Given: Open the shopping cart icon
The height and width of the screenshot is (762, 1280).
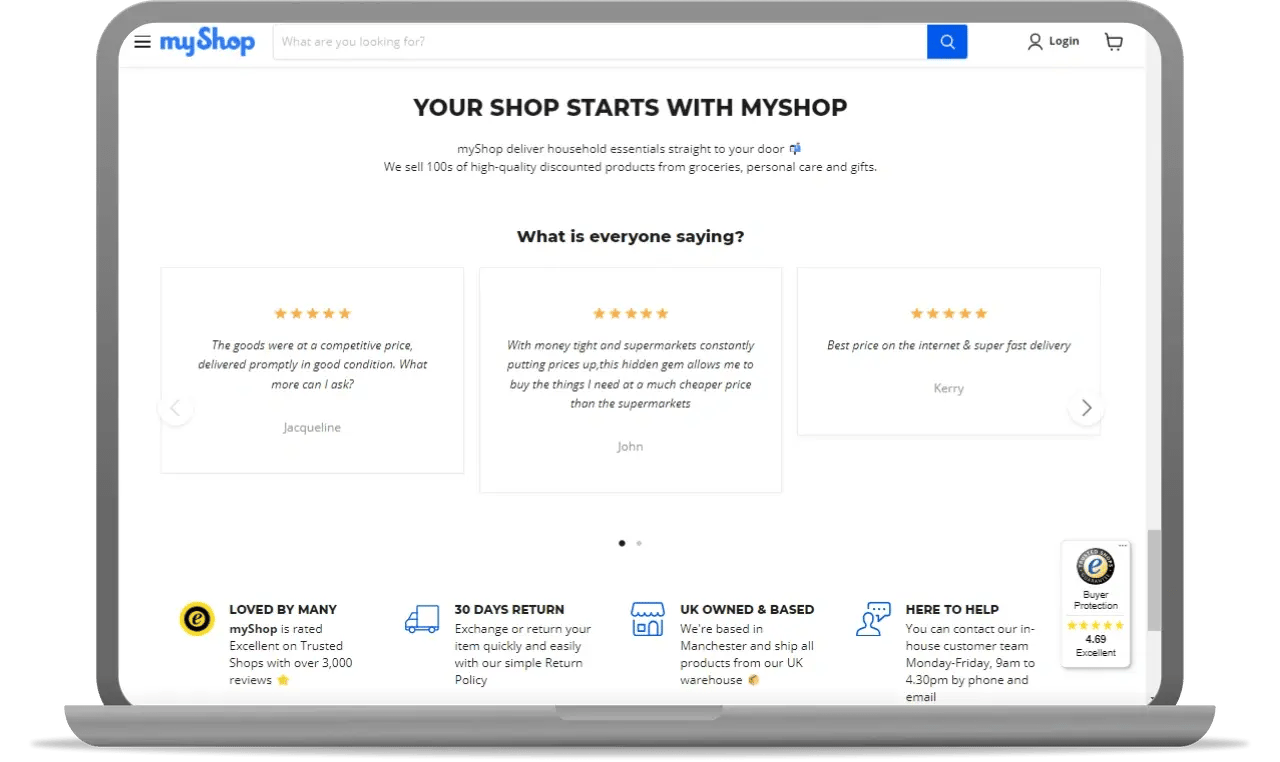Looking at the screenshot, I should (1114, 42).
